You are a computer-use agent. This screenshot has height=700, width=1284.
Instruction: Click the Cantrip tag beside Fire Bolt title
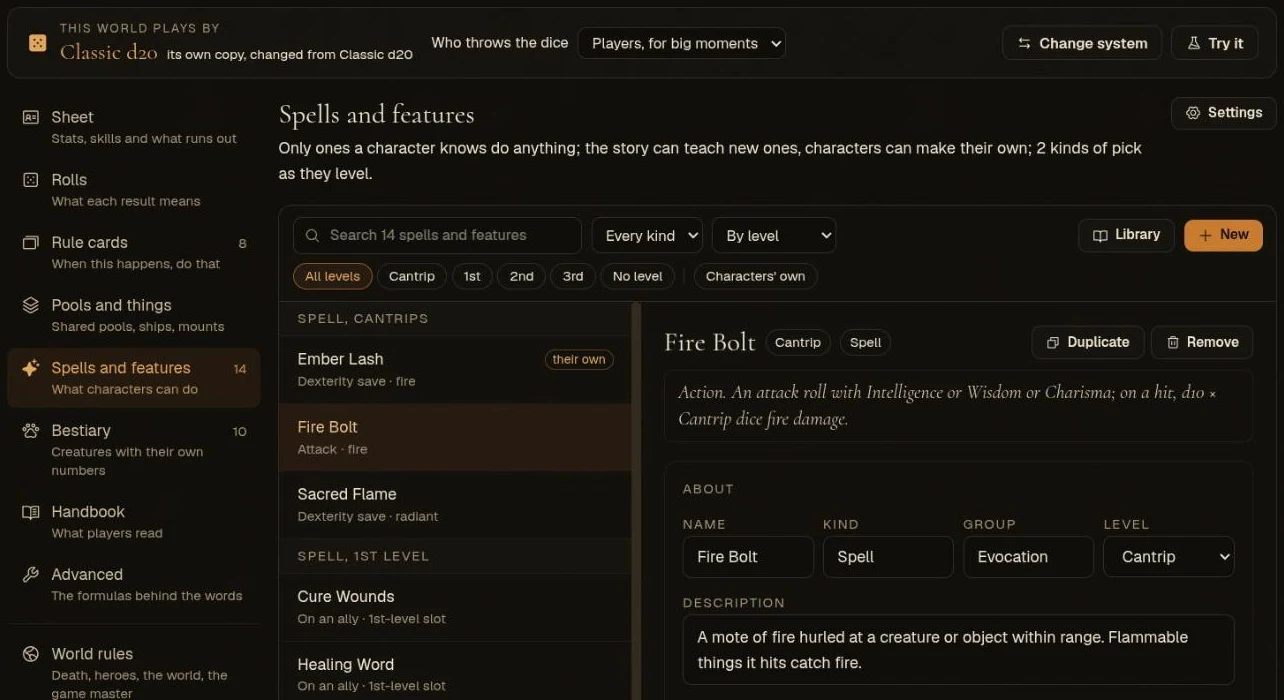click(797, 342)
